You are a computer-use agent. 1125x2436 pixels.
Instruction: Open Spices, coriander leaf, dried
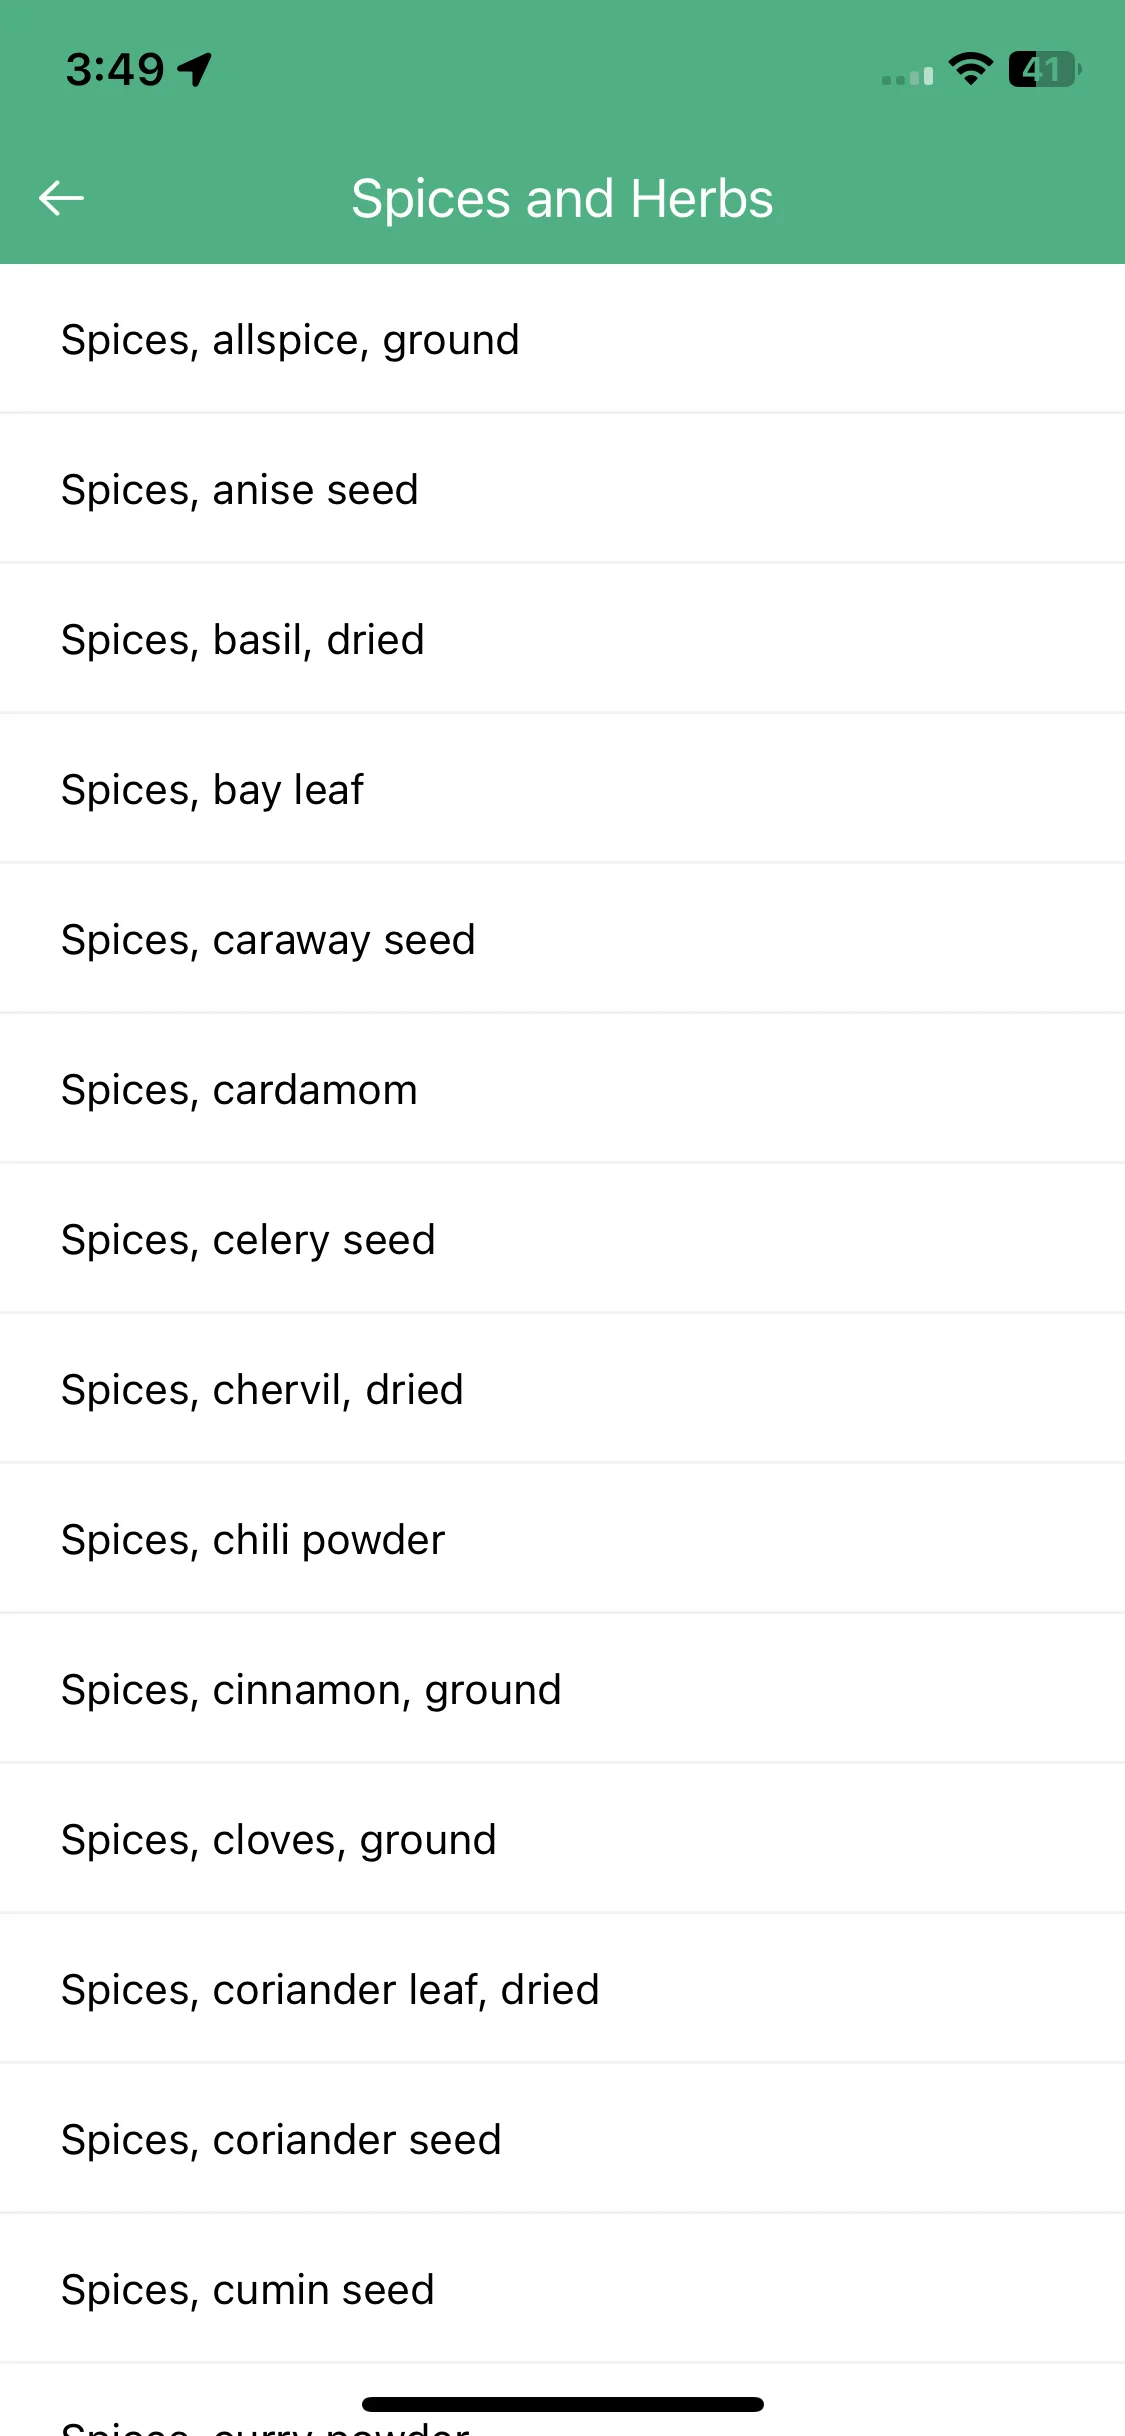pos(562,1990)
